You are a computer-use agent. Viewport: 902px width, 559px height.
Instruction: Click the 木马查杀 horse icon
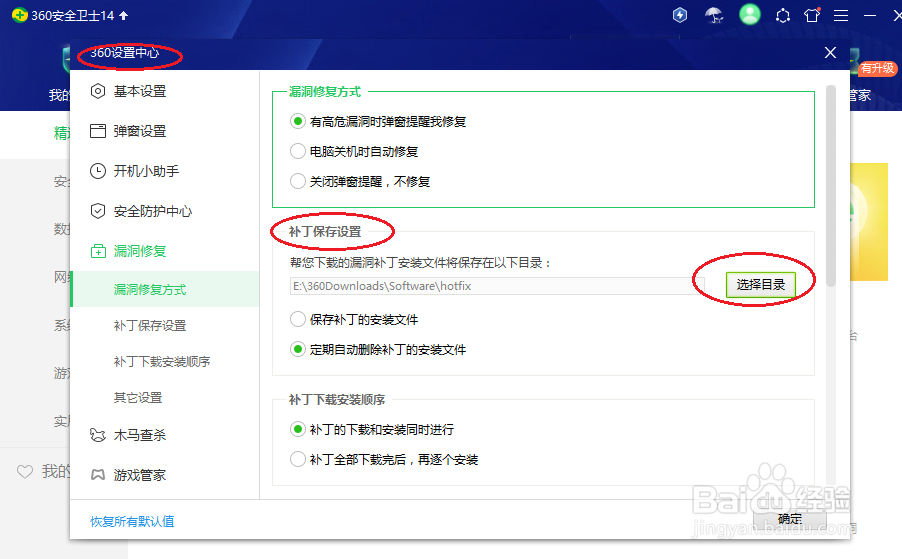click(98, 435)
